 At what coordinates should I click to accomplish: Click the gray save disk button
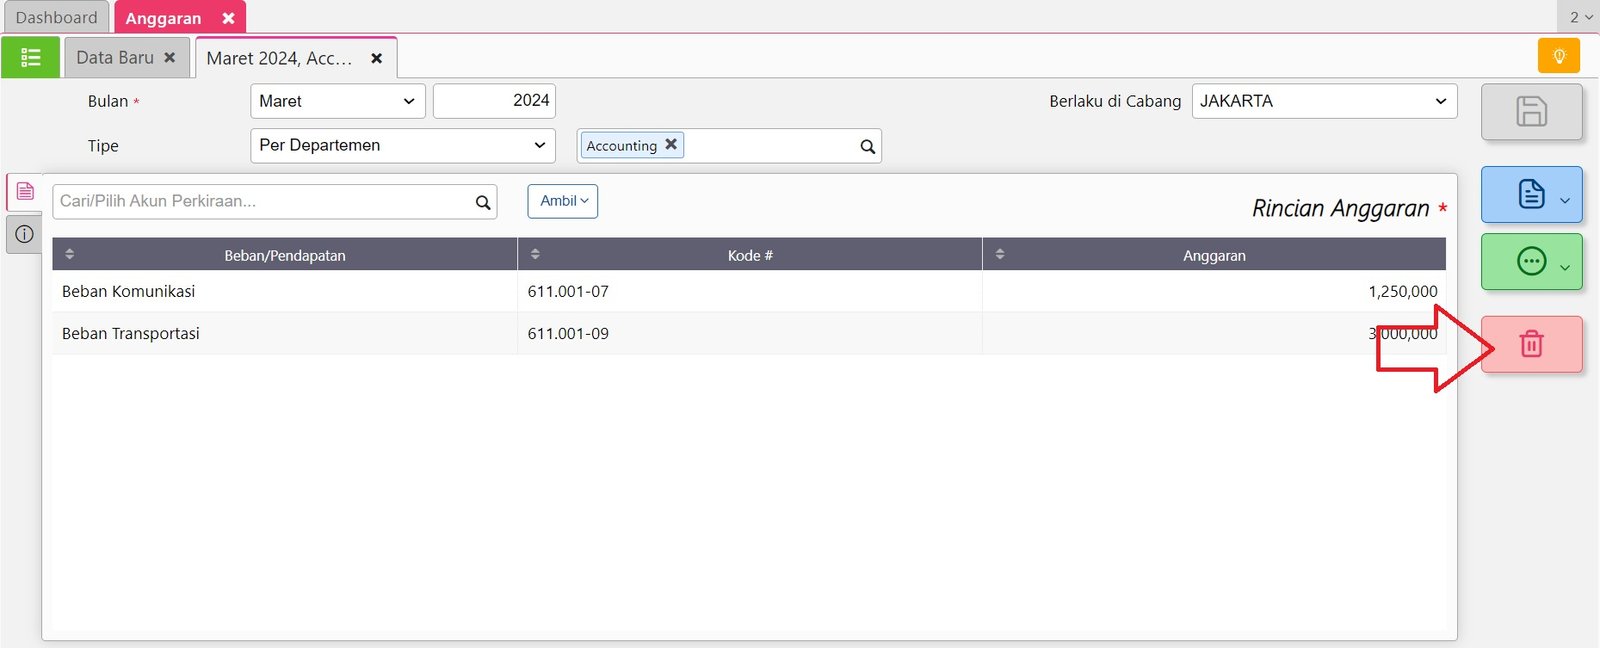click(1531, 111)
